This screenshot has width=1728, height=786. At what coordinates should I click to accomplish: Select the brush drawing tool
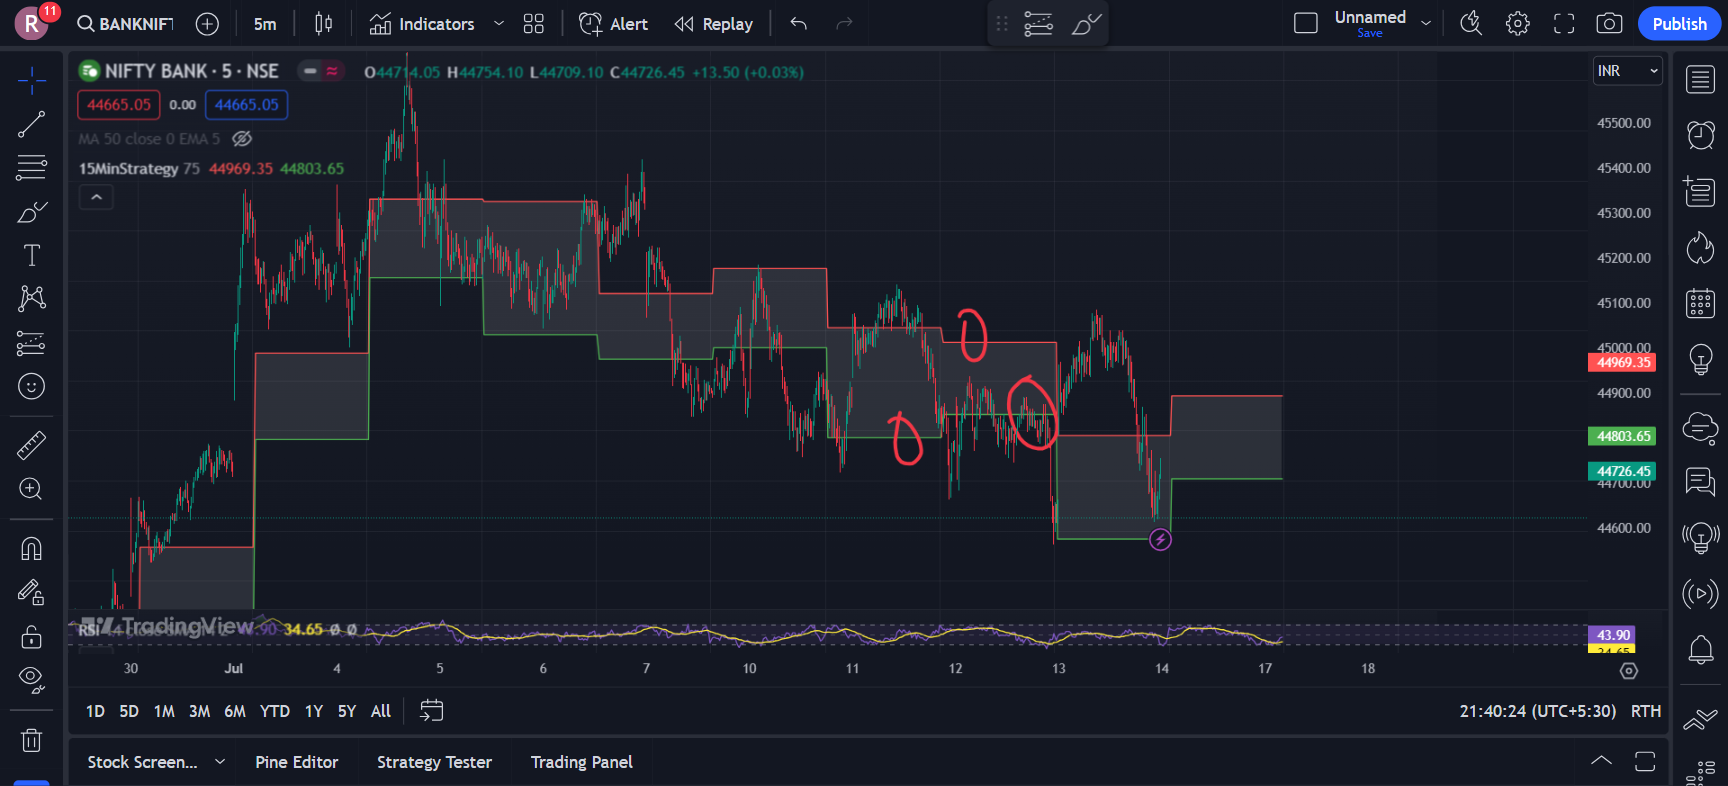31,212
